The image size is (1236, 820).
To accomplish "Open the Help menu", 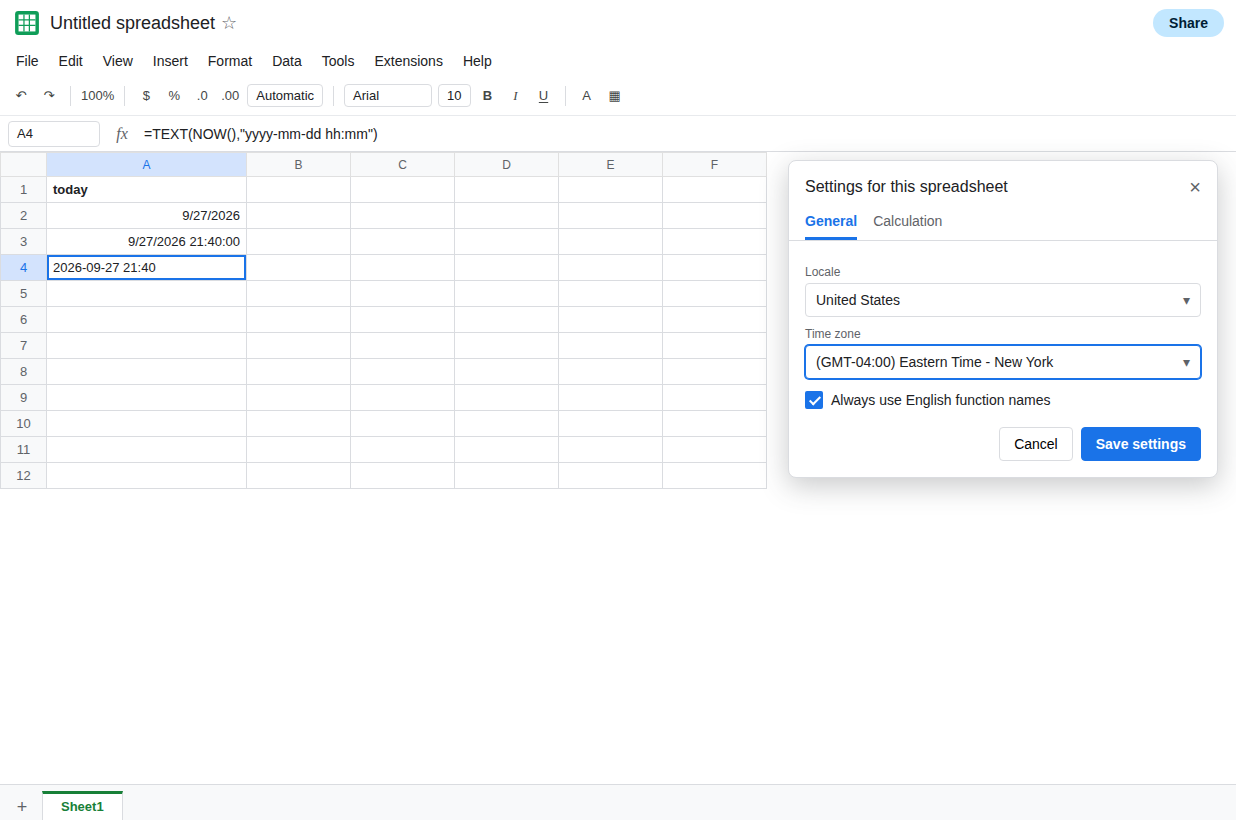I will (x=477, y=61).
